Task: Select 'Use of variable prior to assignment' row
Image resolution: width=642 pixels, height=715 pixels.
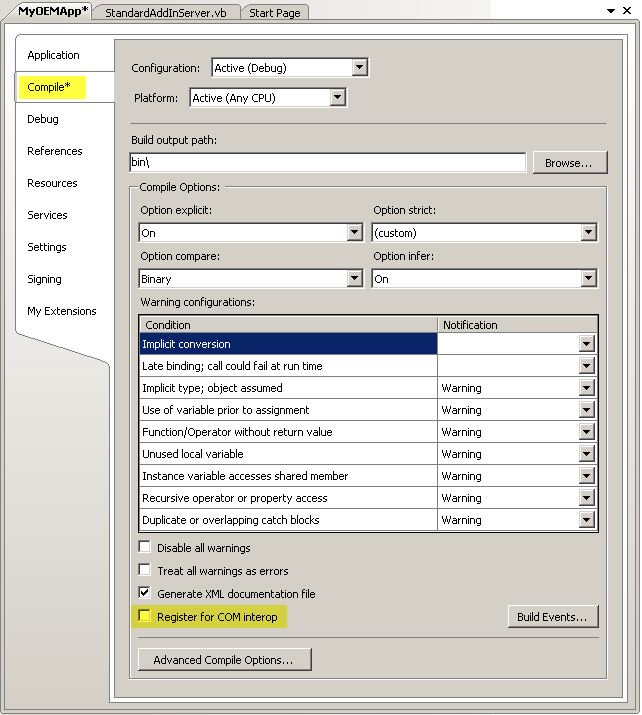Action: coord(288,410)
